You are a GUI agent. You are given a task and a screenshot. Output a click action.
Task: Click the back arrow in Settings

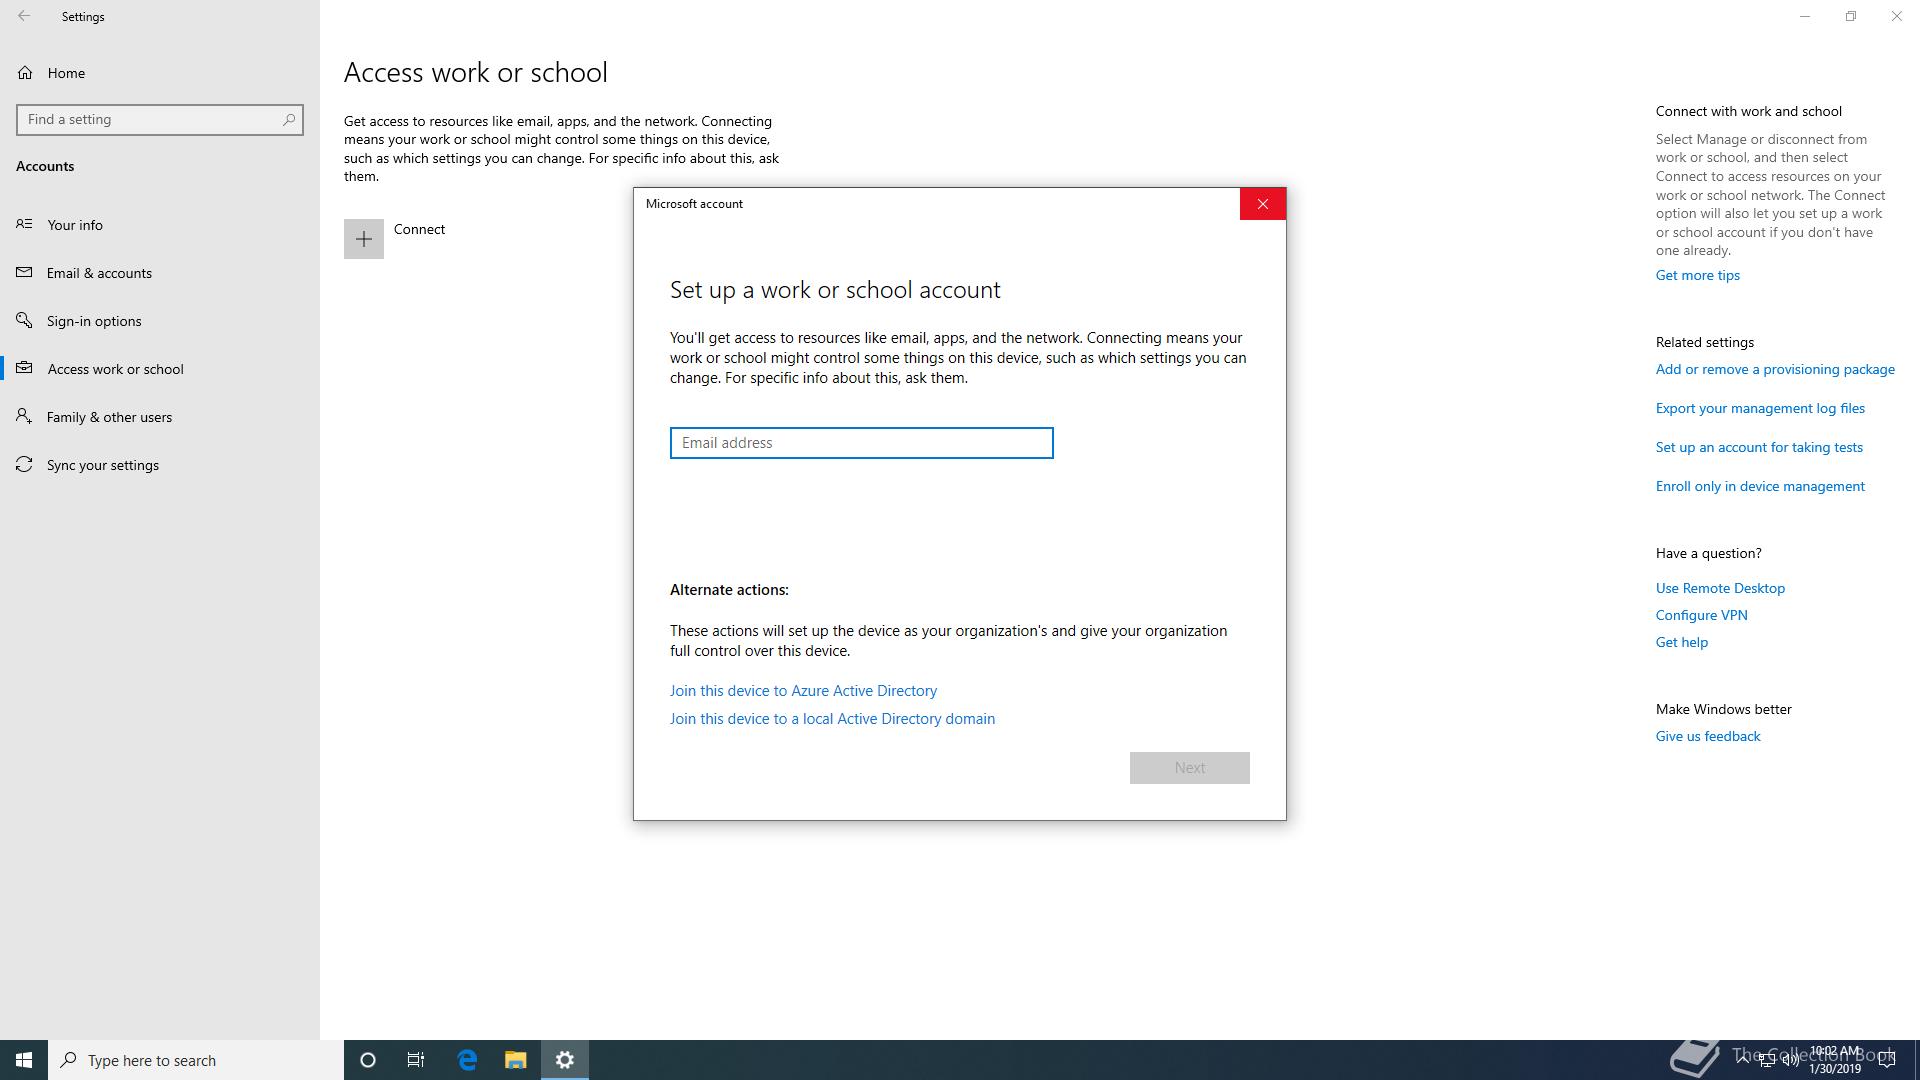point(24,16)
